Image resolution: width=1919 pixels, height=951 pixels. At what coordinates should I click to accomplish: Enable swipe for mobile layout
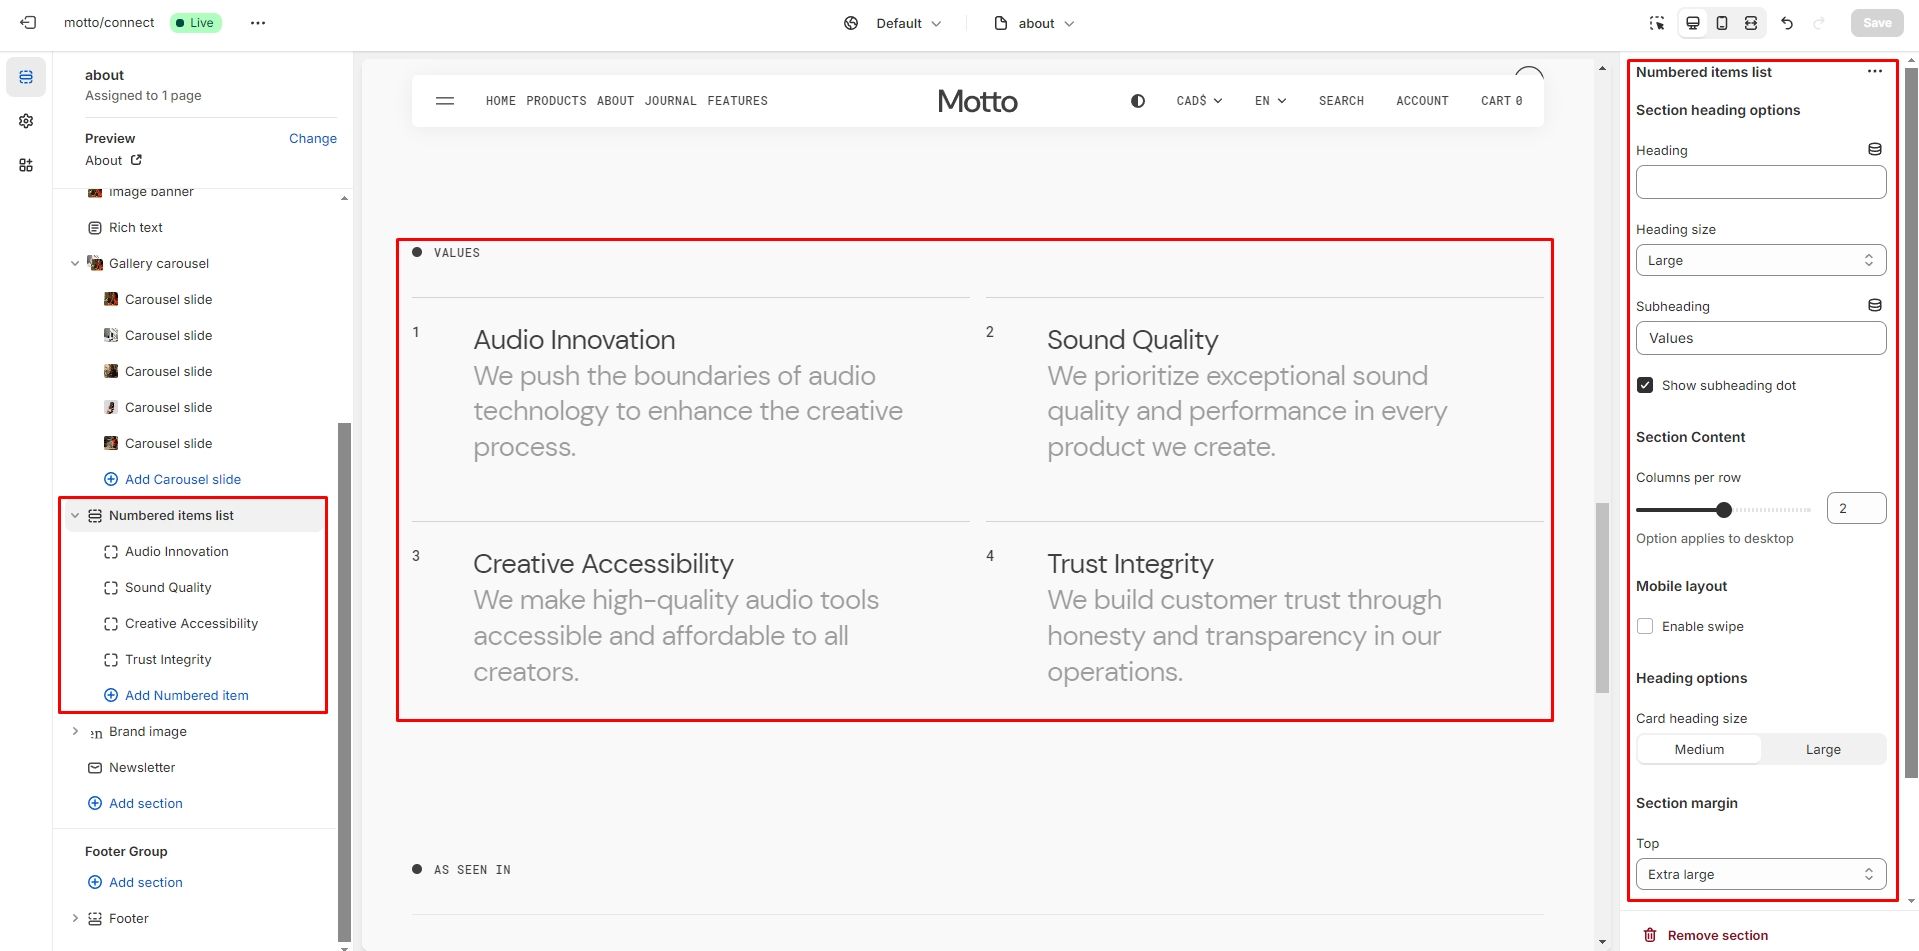tap(1645, 626)
